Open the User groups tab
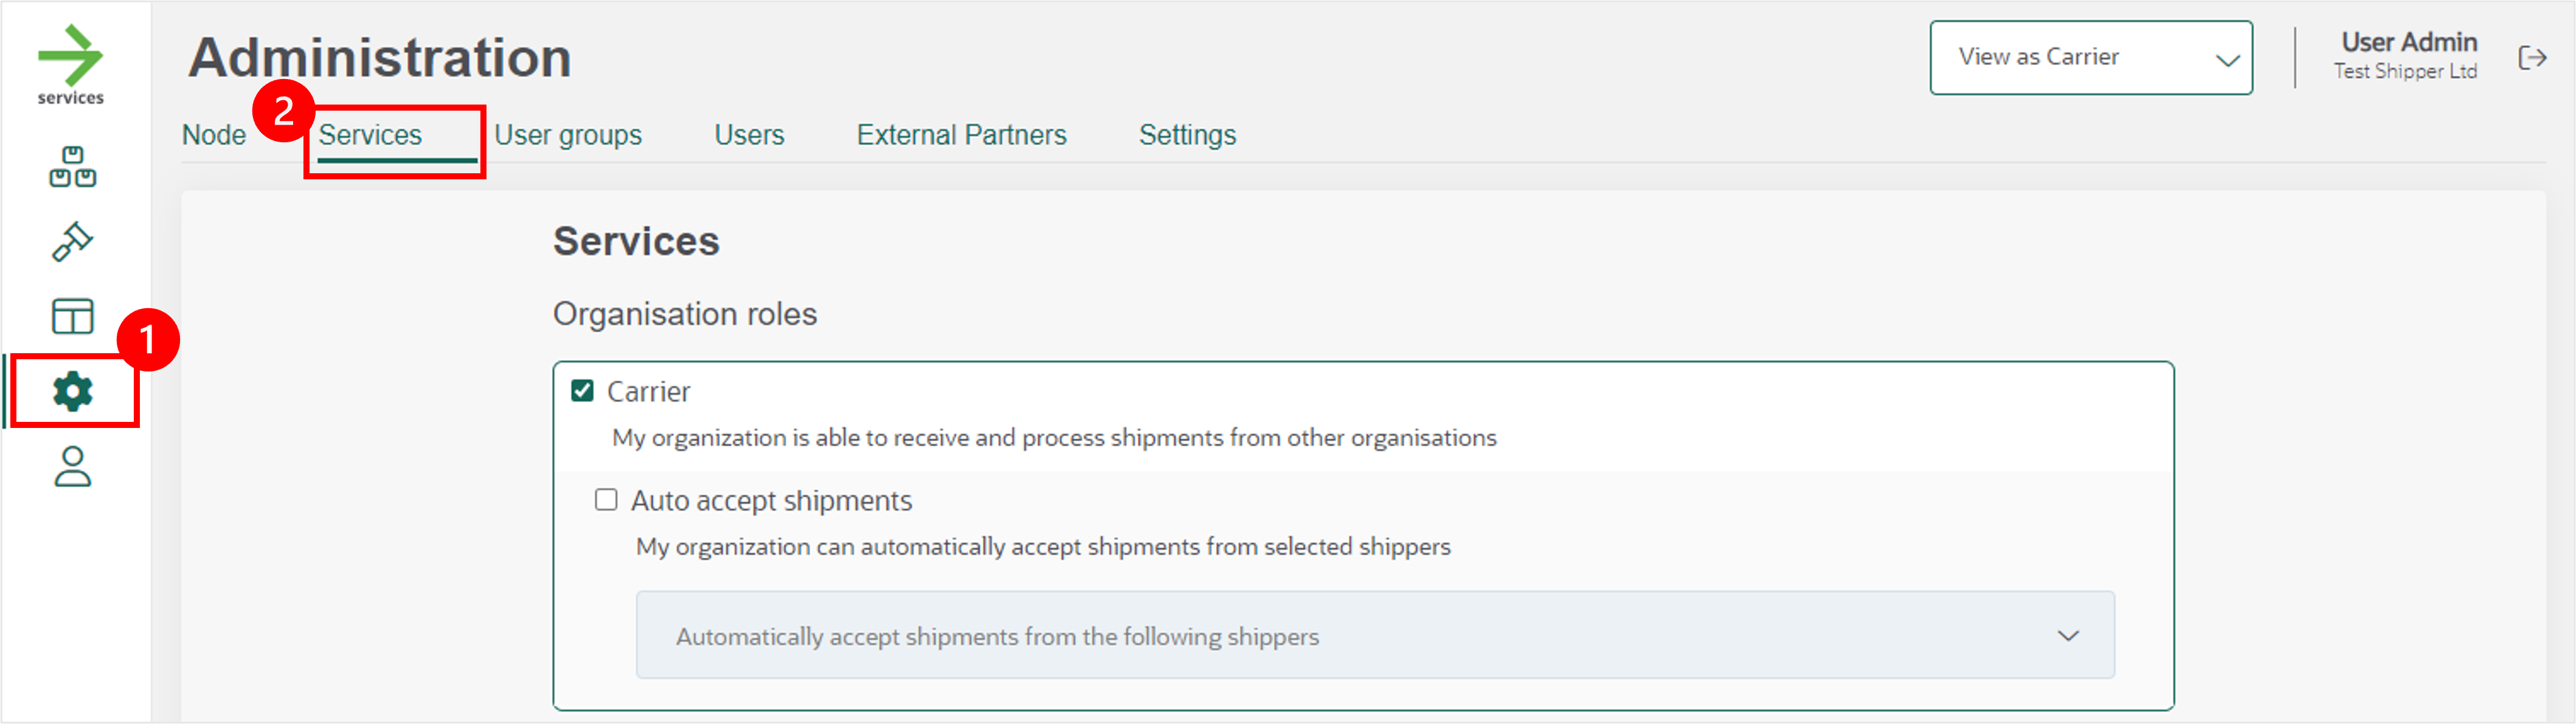Viewport: 2576px width, 724px height. click(x=568, y=135)
